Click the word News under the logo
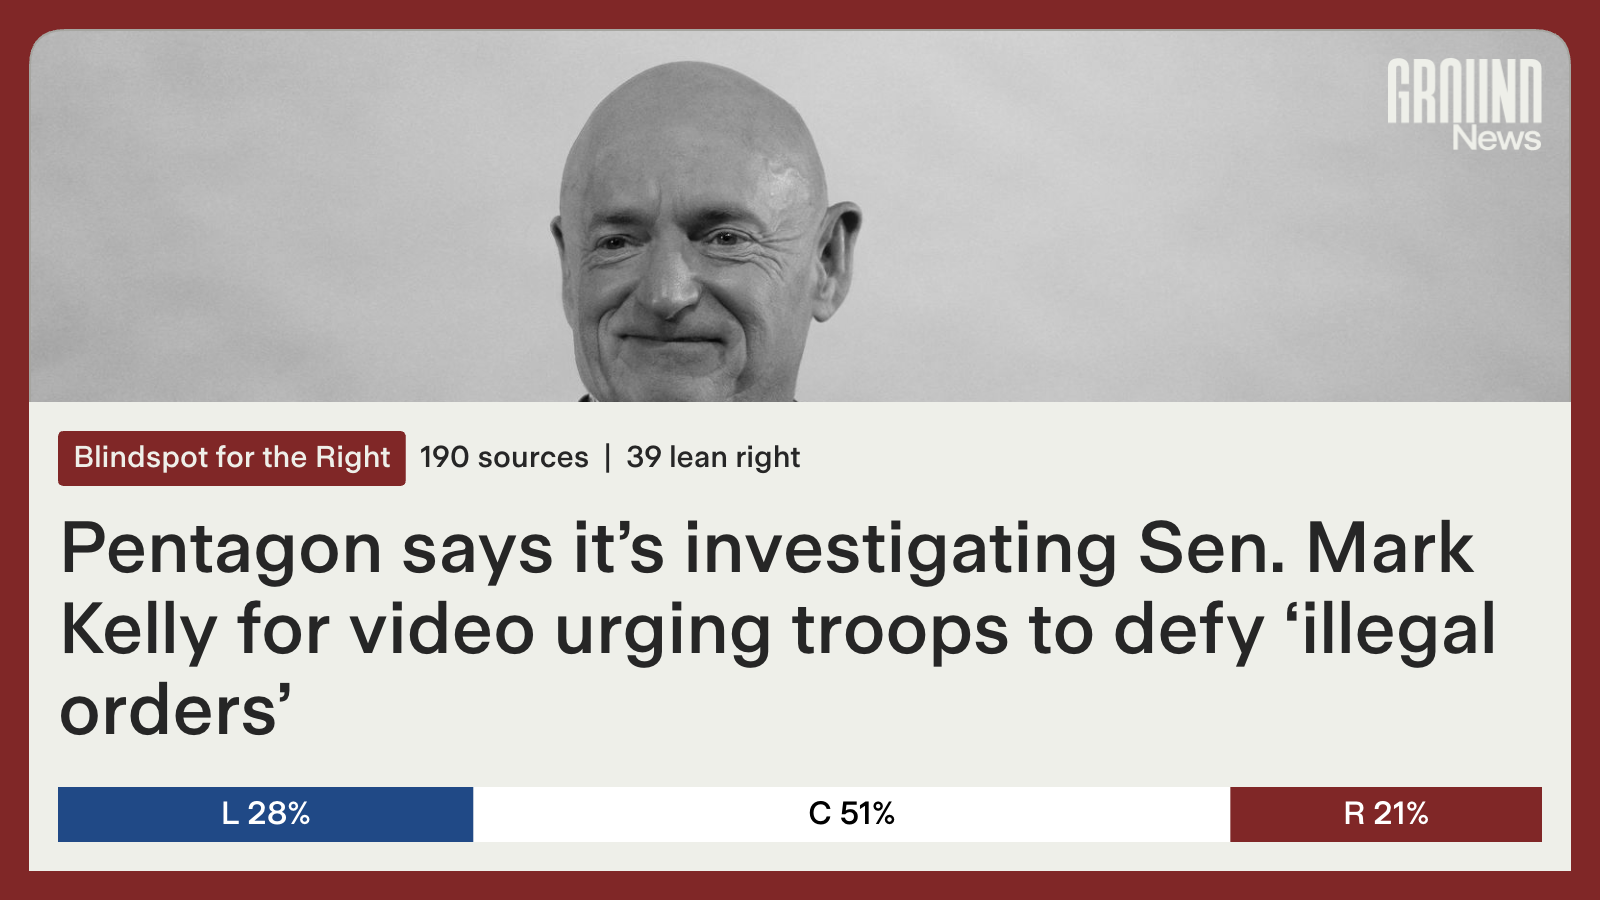The height and width of the screenshot is (900, 1600). pyautogui.click(x=1496, y=138)
